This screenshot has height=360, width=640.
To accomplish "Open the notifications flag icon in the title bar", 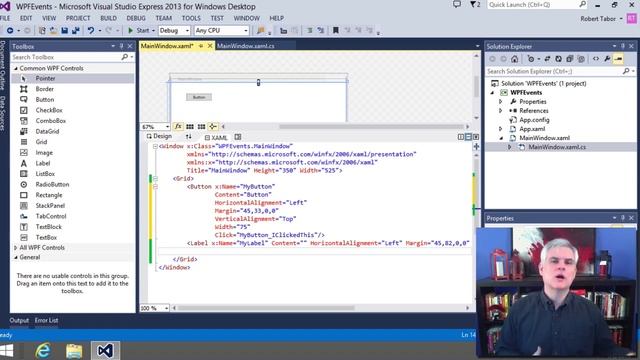I will (475, 5).
